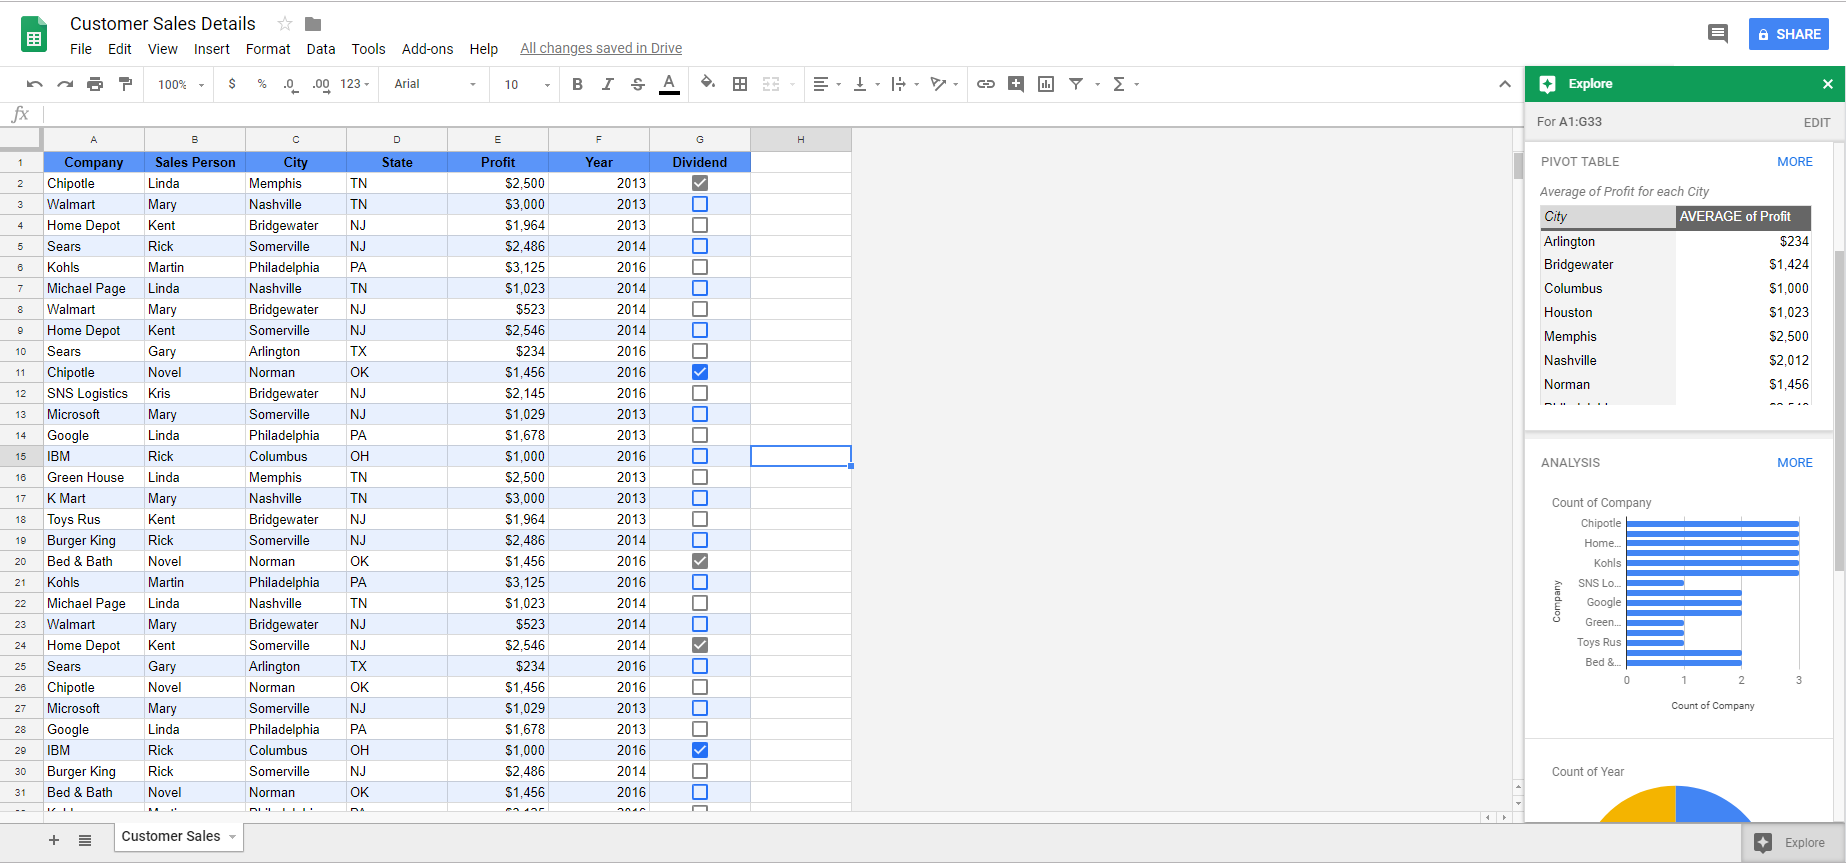Screen dimensions: 1846x865
Task: Click EDIT for range A1:G33
Action: coord(1817,122)
